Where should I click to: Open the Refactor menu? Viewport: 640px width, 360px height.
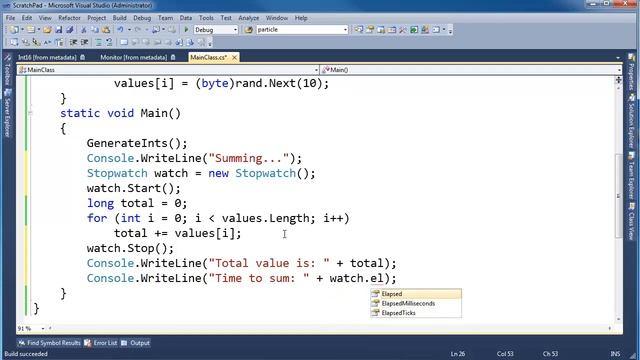69,18
